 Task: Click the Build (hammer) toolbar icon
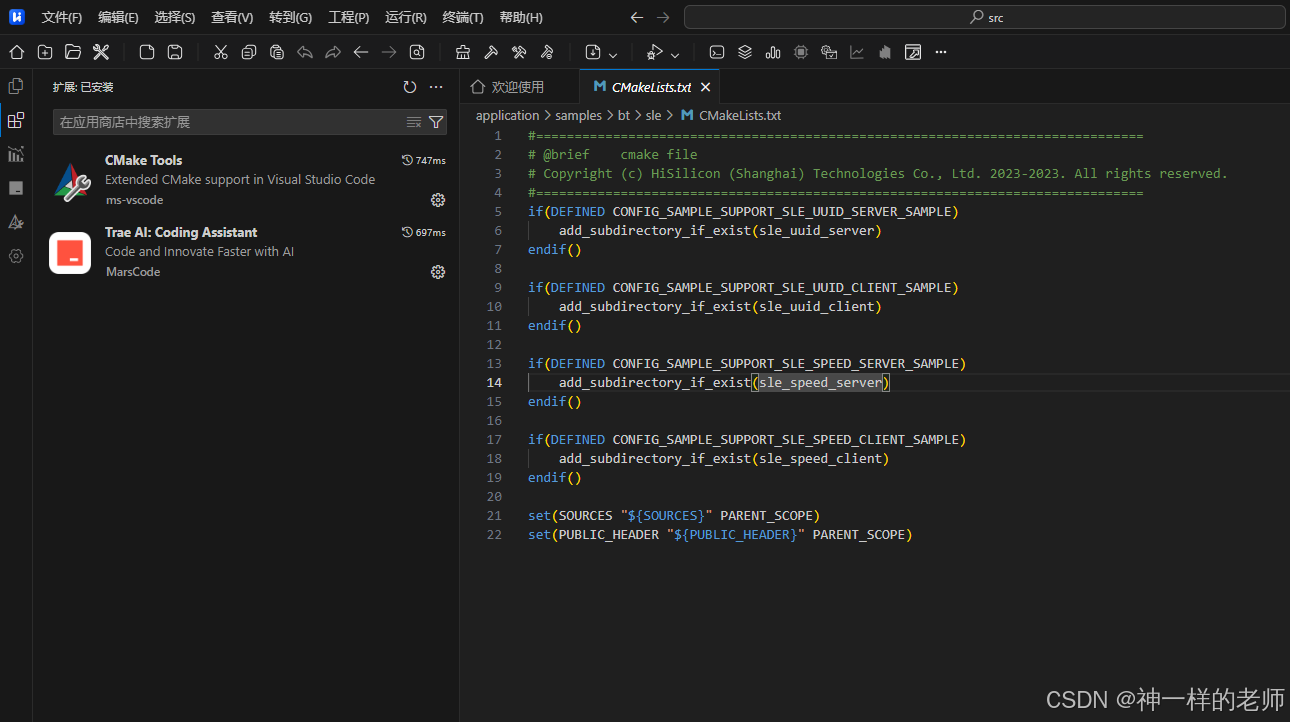pos(491,52)
